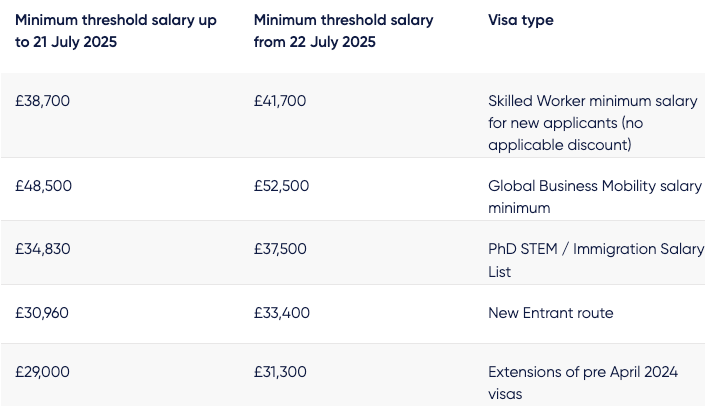Click the Skilled Worker minimum salary description
Viewport: 708px width, 409px height.
pyautogui.click(x=592, y=123)
